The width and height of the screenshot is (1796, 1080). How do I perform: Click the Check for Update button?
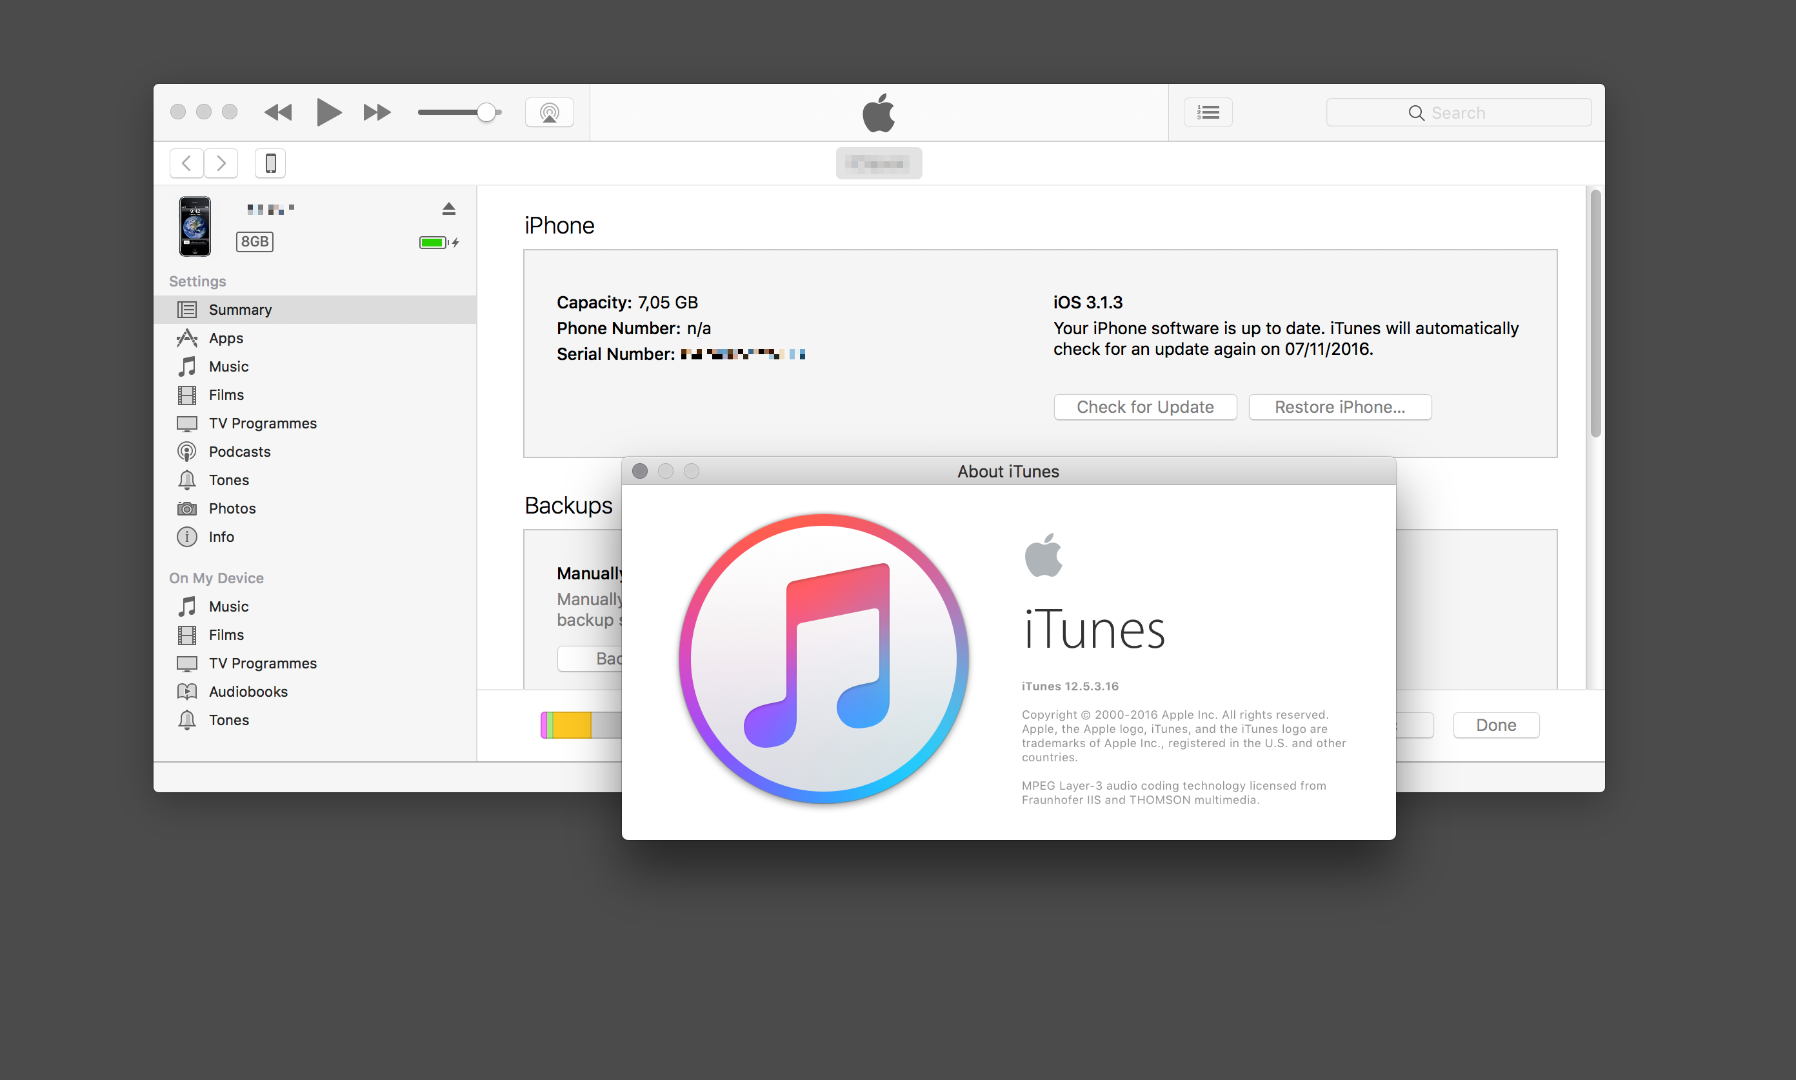pos(1145,407)
